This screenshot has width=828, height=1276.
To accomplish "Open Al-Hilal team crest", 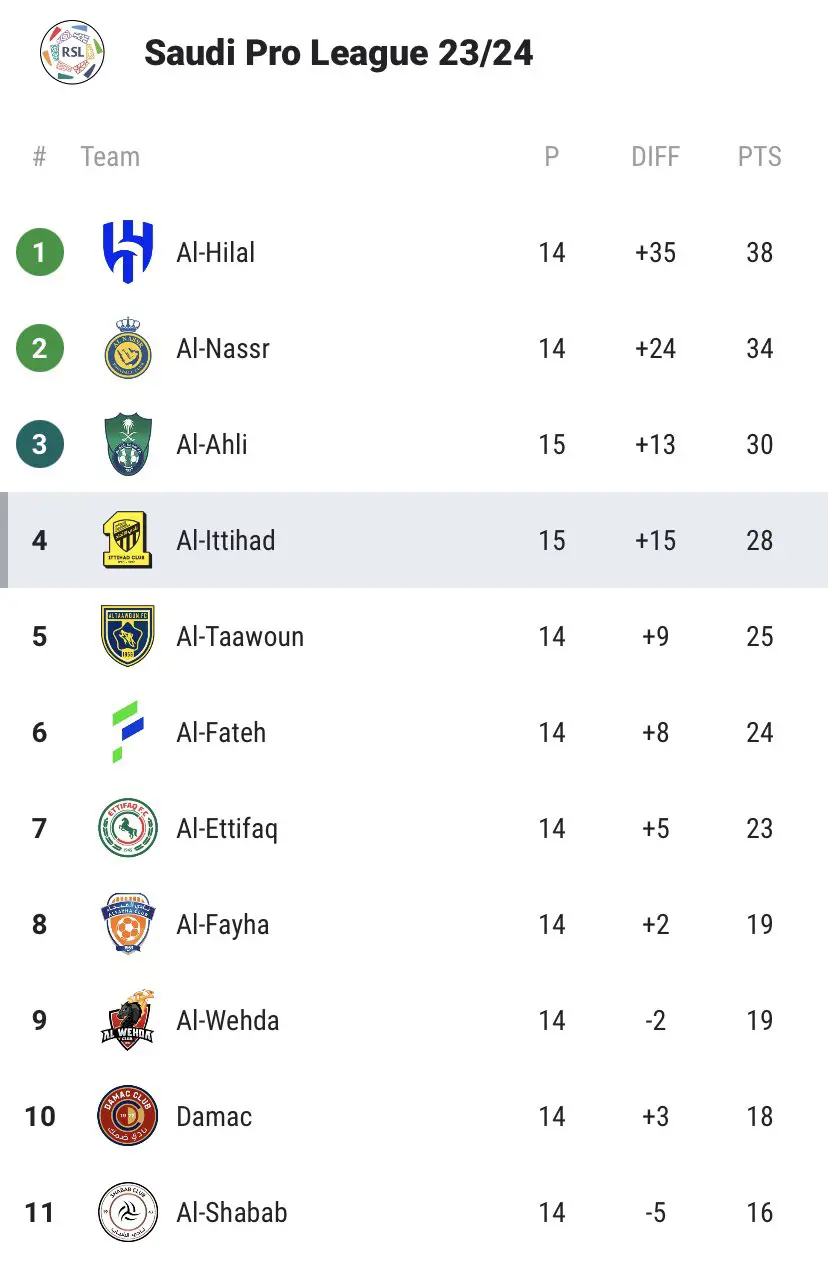I will point(128,252).
